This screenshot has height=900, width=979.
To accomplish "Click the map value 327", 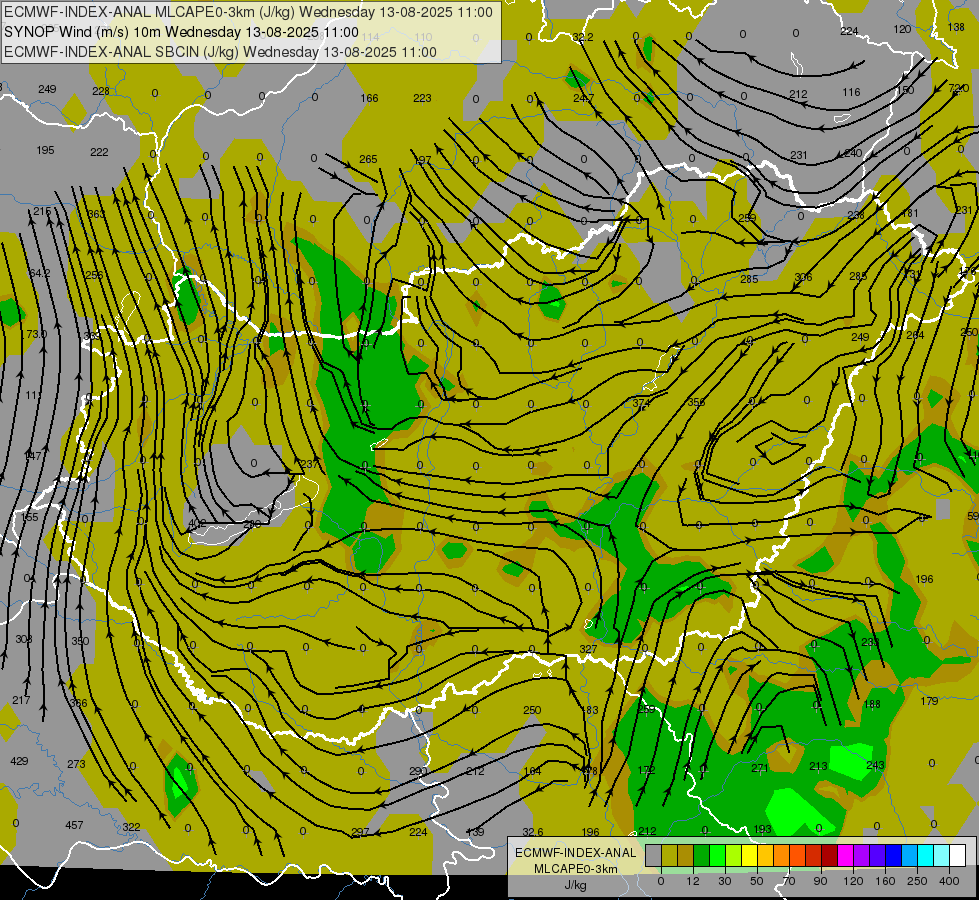I will pos(588,649).
